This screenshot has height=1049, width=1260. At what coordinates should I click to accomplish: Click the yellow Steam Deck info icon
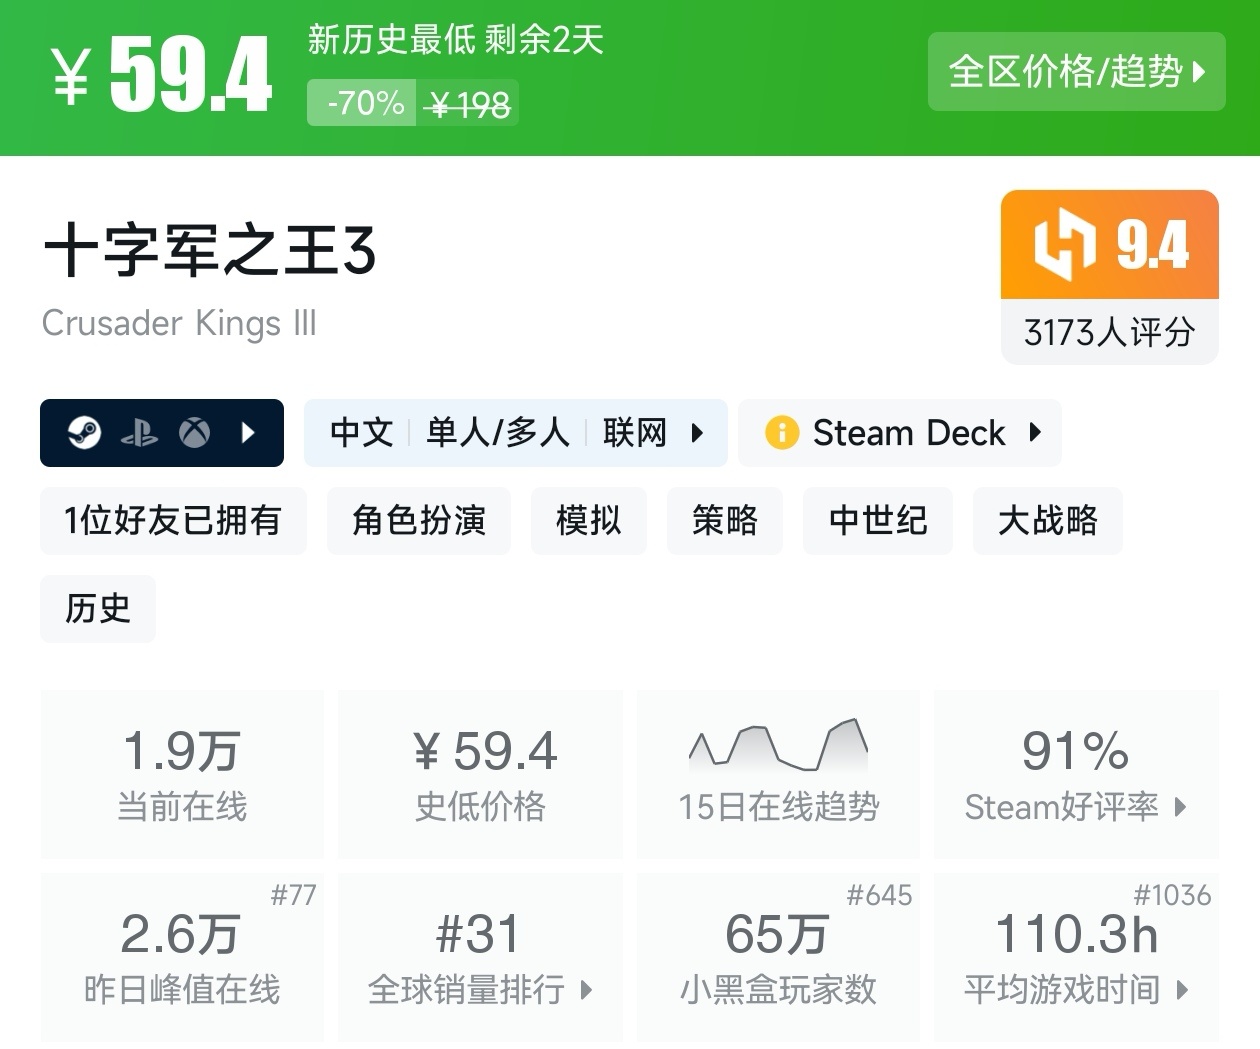781,433
